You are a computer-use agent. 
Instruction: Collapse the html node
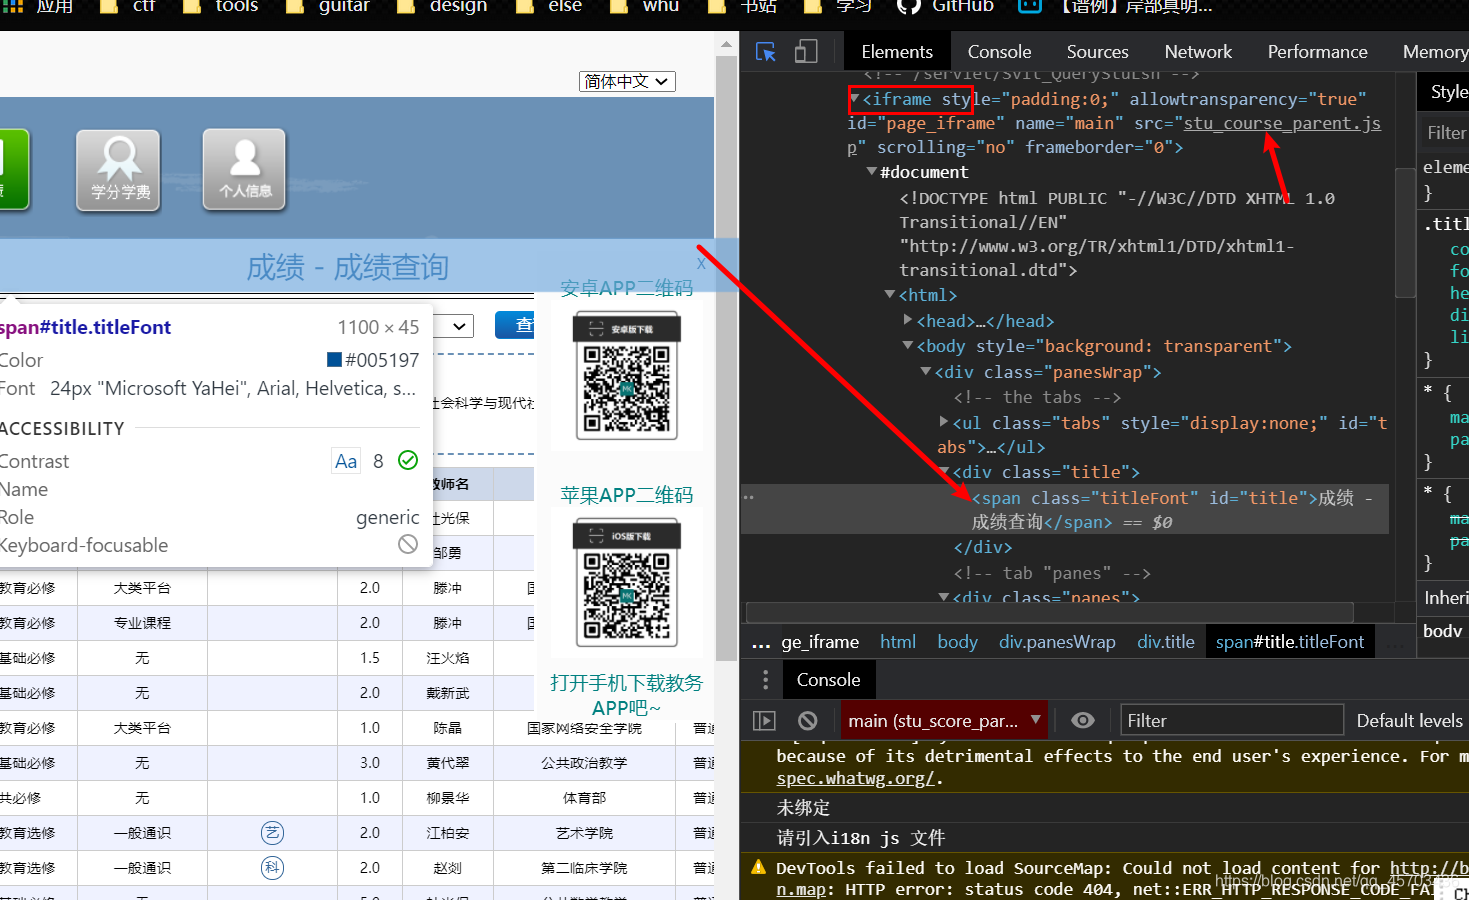click(x=890, y=295)
